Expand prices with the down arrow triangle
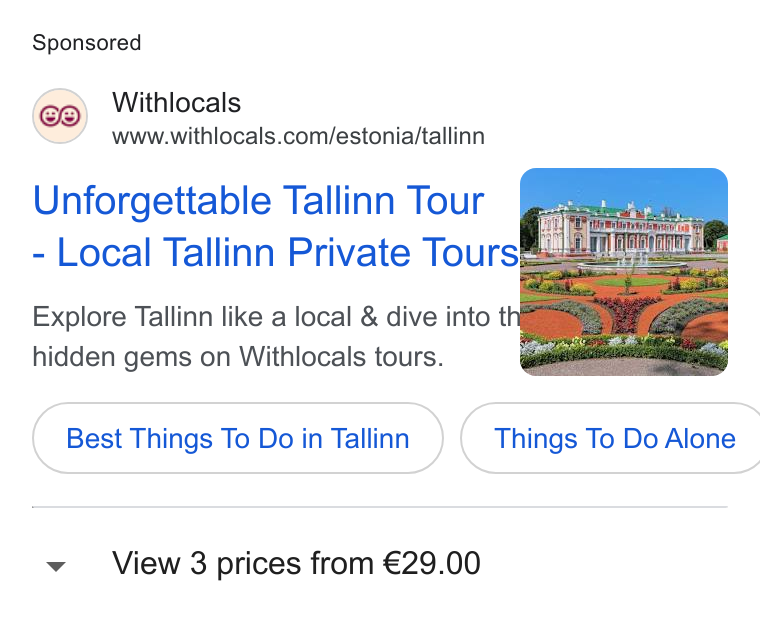This screenshot has width=760, height=624. click(x=56, y=566)
